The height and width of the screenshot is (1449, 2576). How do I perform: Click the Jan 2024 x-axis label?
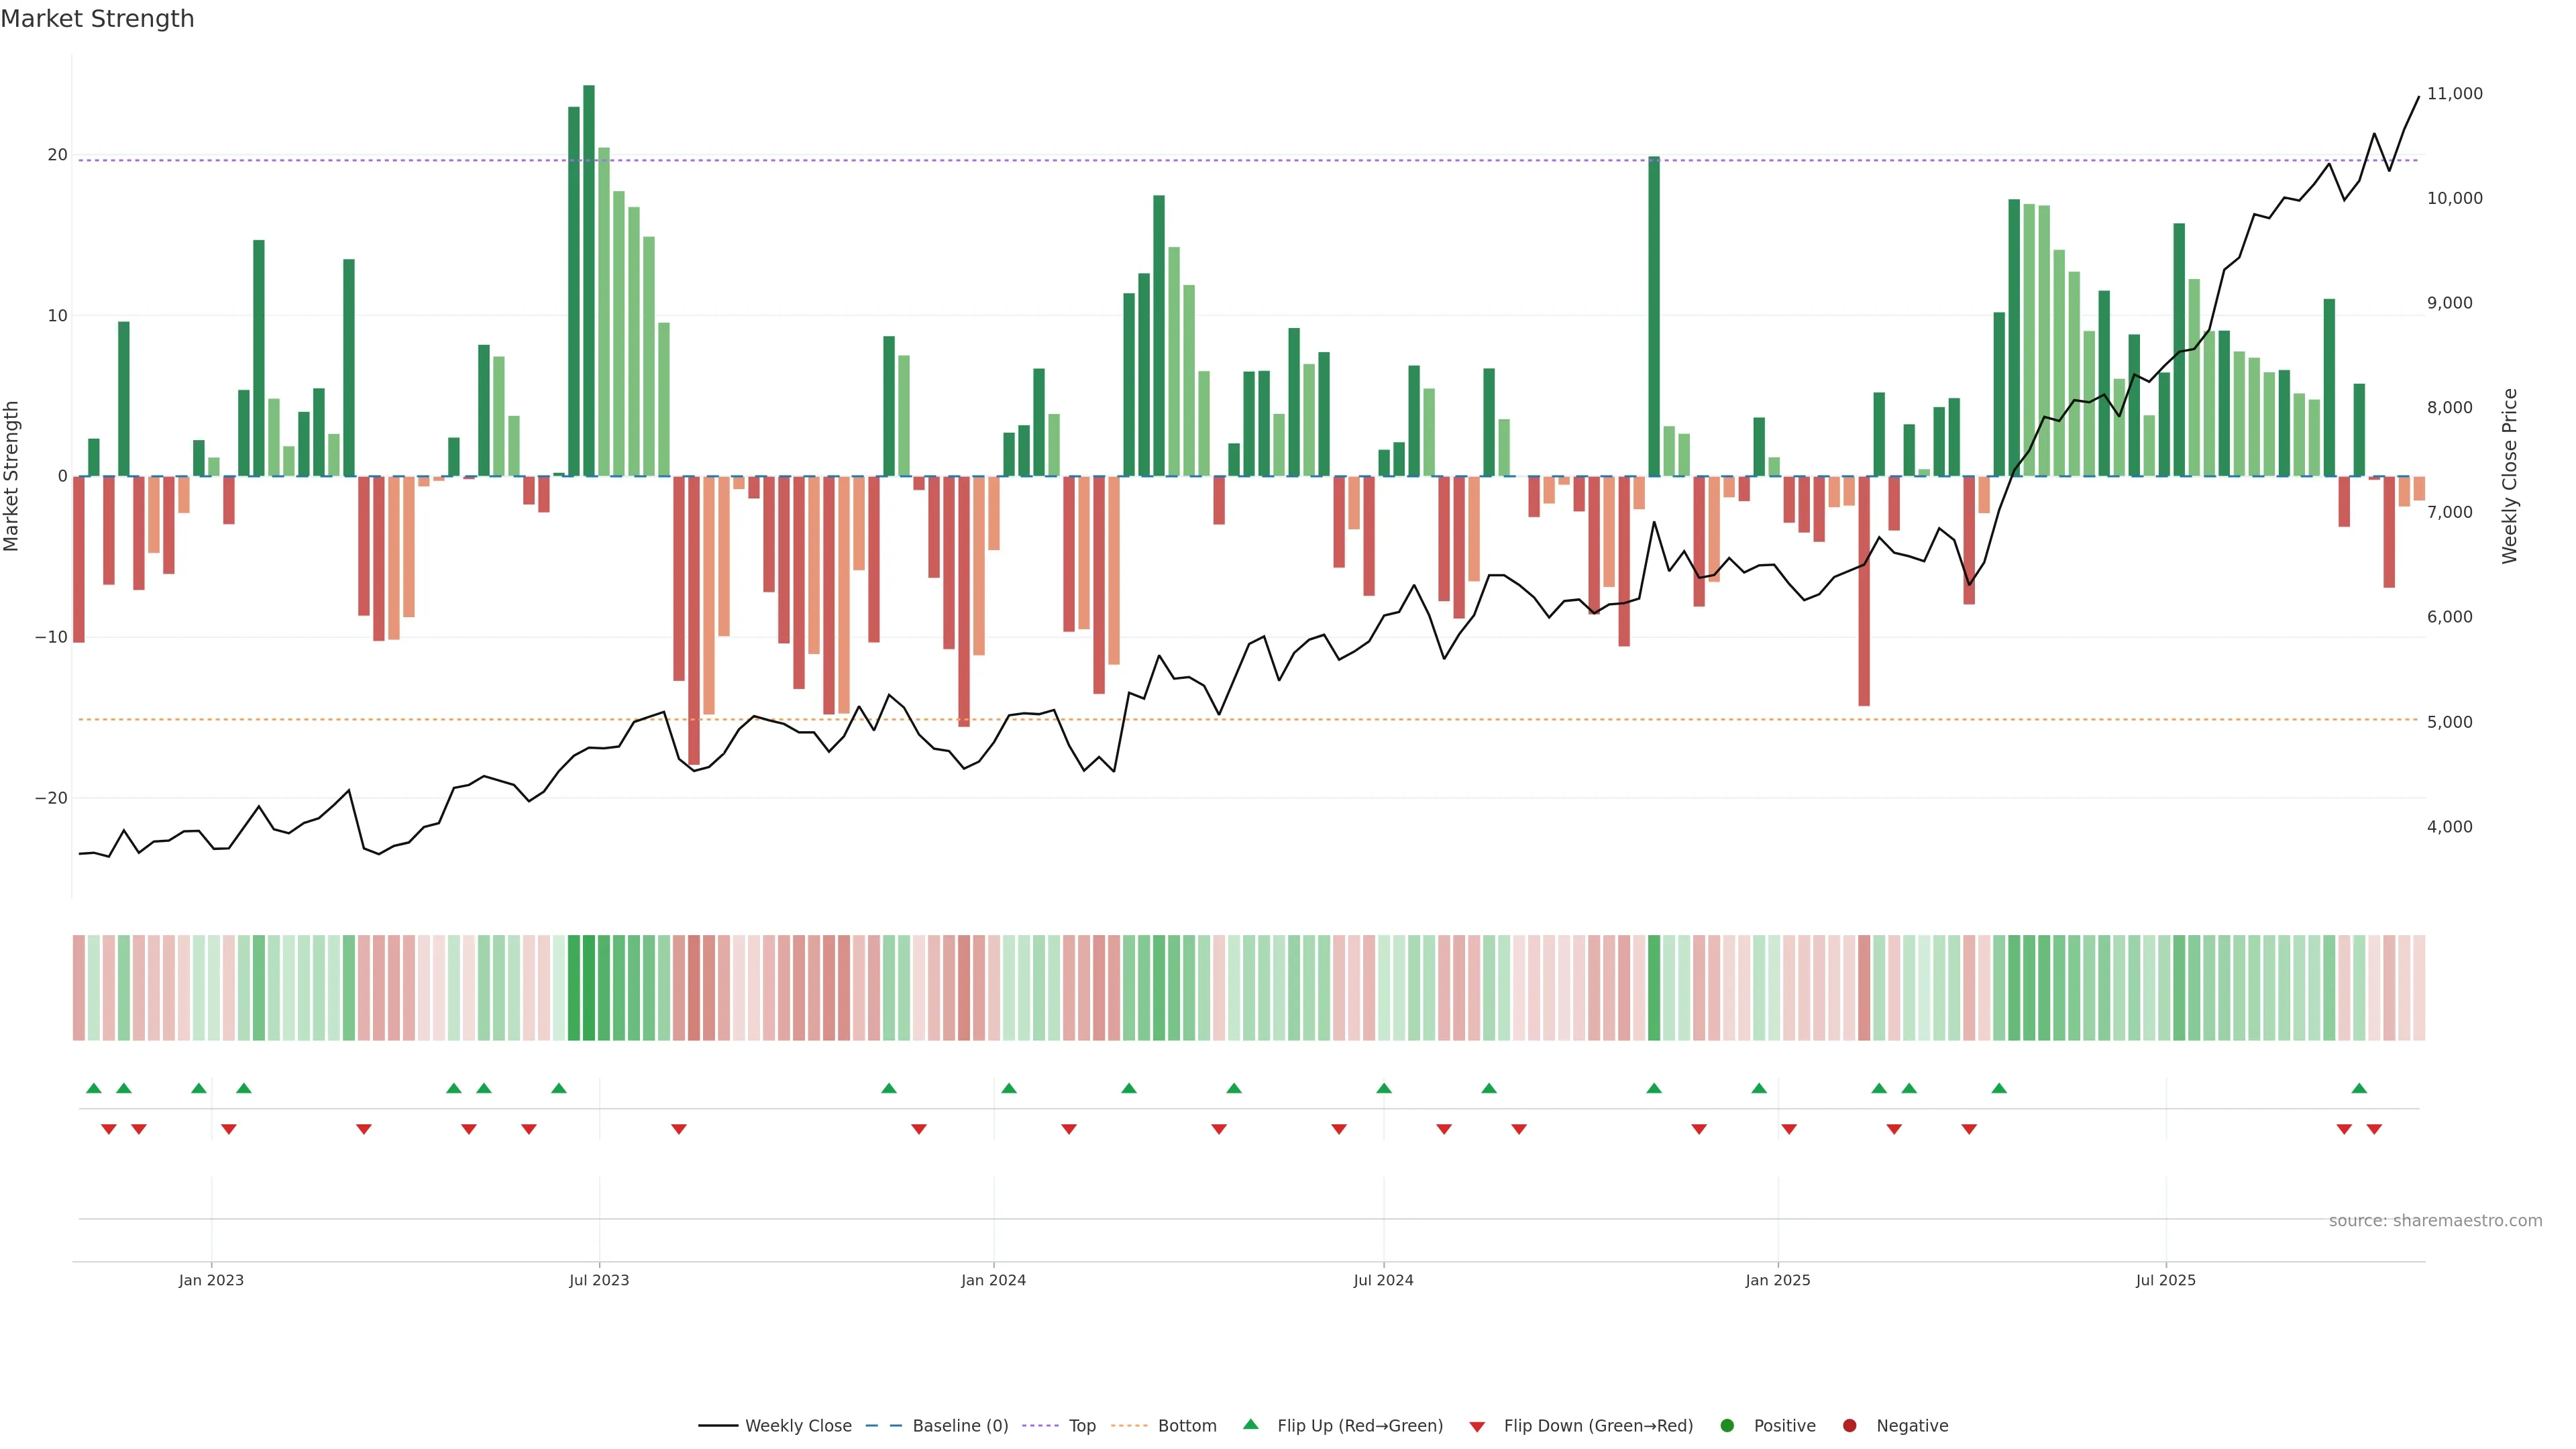[x=993, y=1280]
